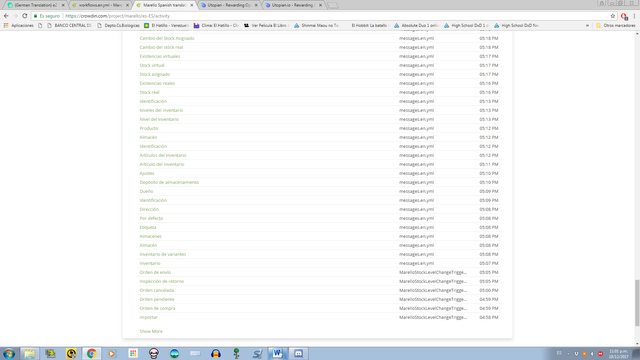Open the red extension icon beside address bar

[624, 16]
